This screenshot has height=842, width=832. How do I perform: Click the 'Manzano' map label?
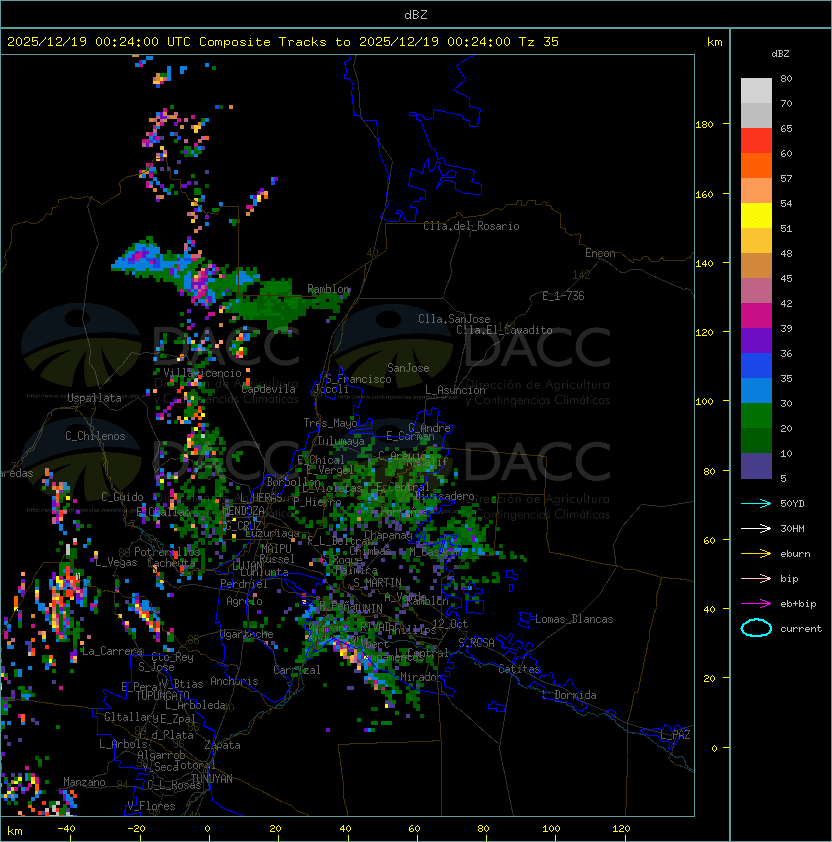(84, 782)
